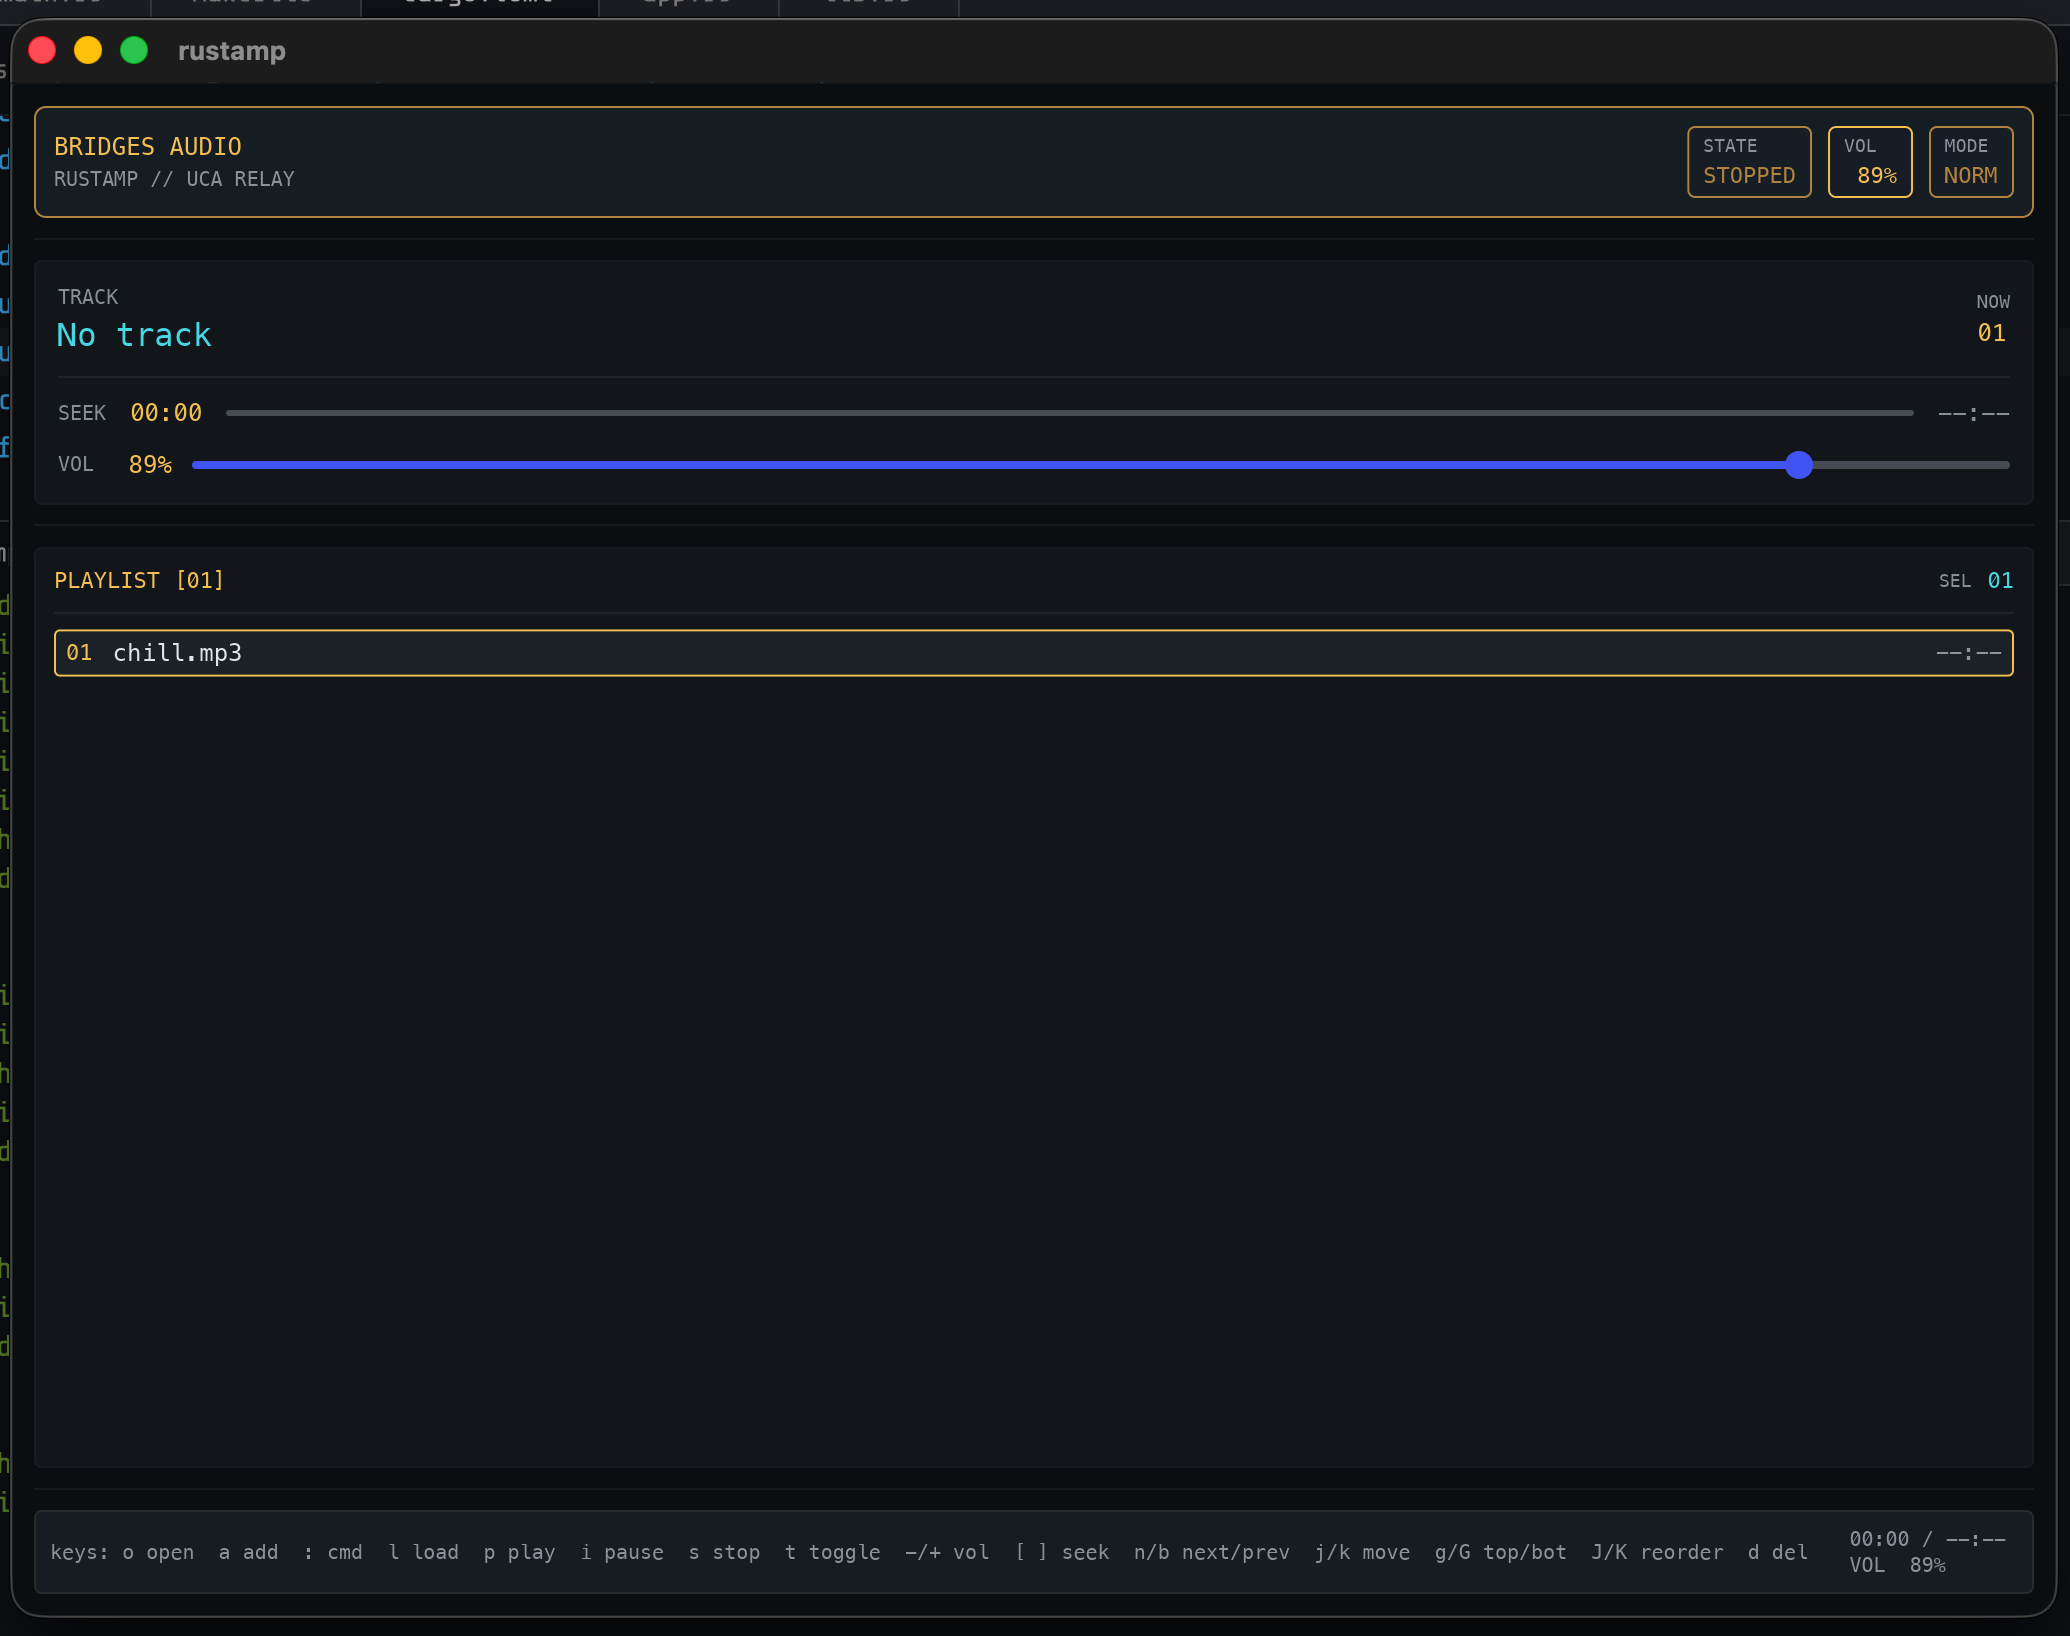Click the 'l load' key hint
The height and width of the screenshot is (1636, 2070).
click(x=423, y=1552)
